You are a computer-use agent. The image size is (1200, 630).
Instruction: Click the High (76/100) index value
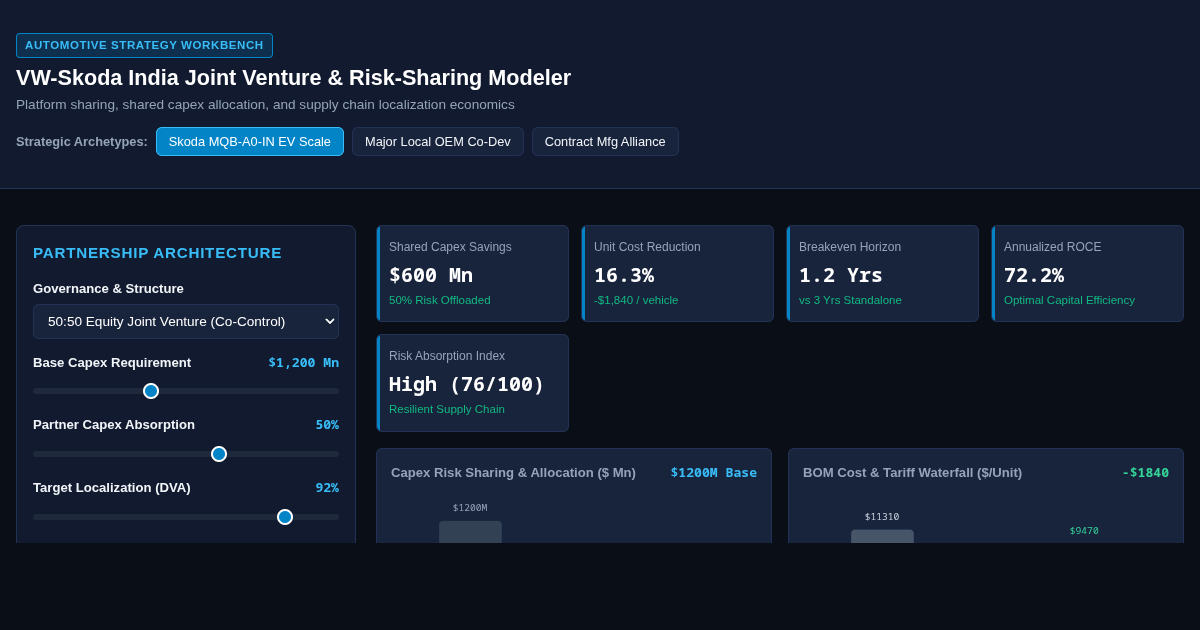pos(467,384)
